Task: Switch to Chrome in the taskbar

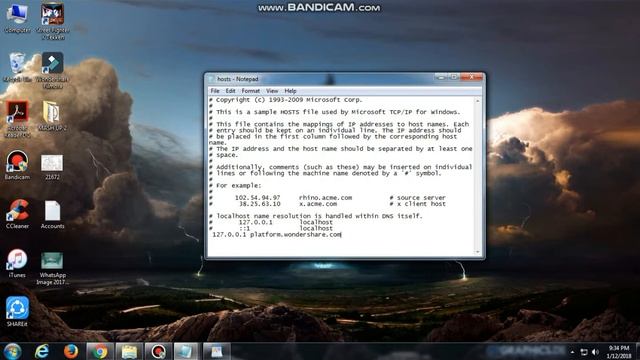Action: coord(99,351)
